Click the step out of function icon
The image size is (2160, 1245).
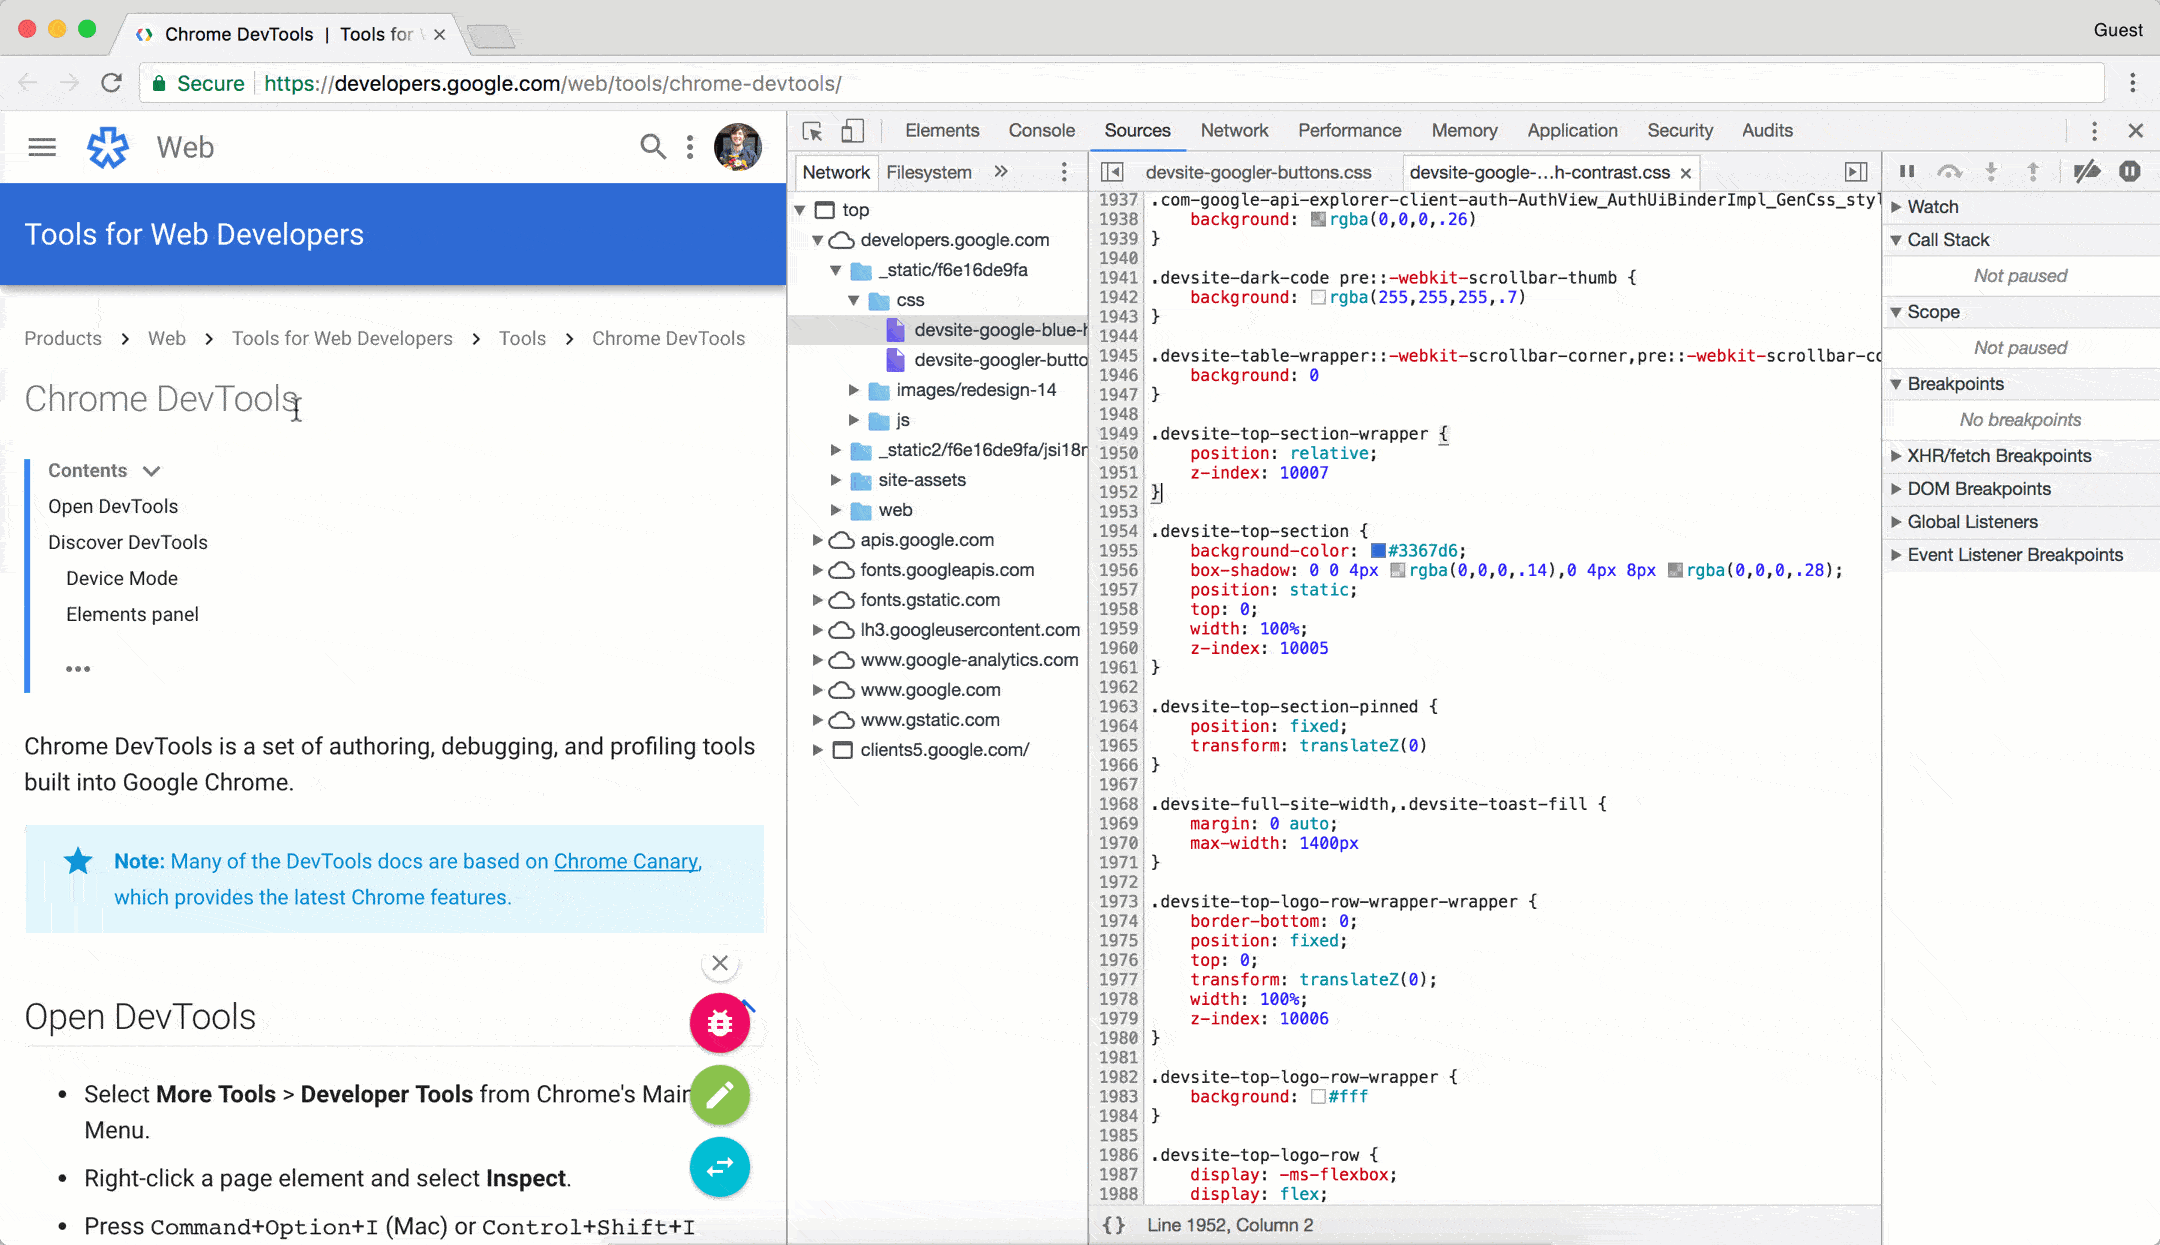coord(2031,172)
